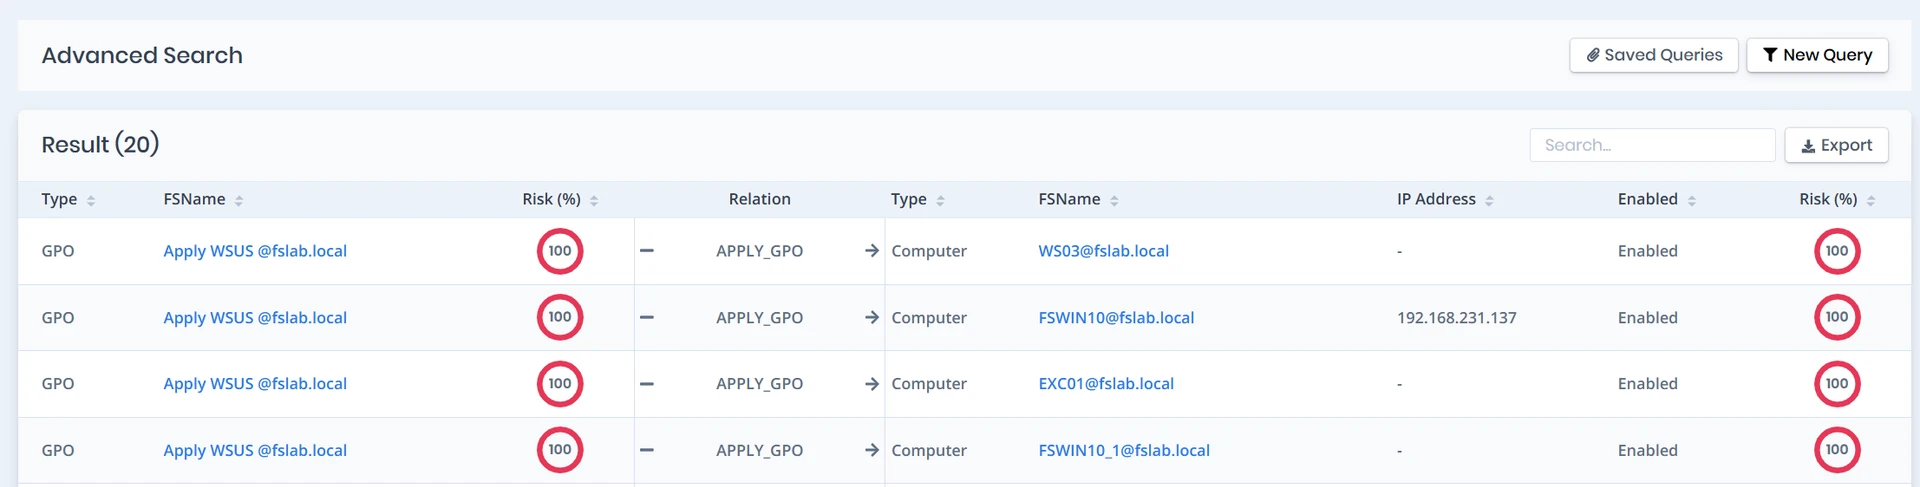Select APPLY_GPO relation in EXC01 row
This screenshot has height=487, width=1920.
[x=759, y=384]
